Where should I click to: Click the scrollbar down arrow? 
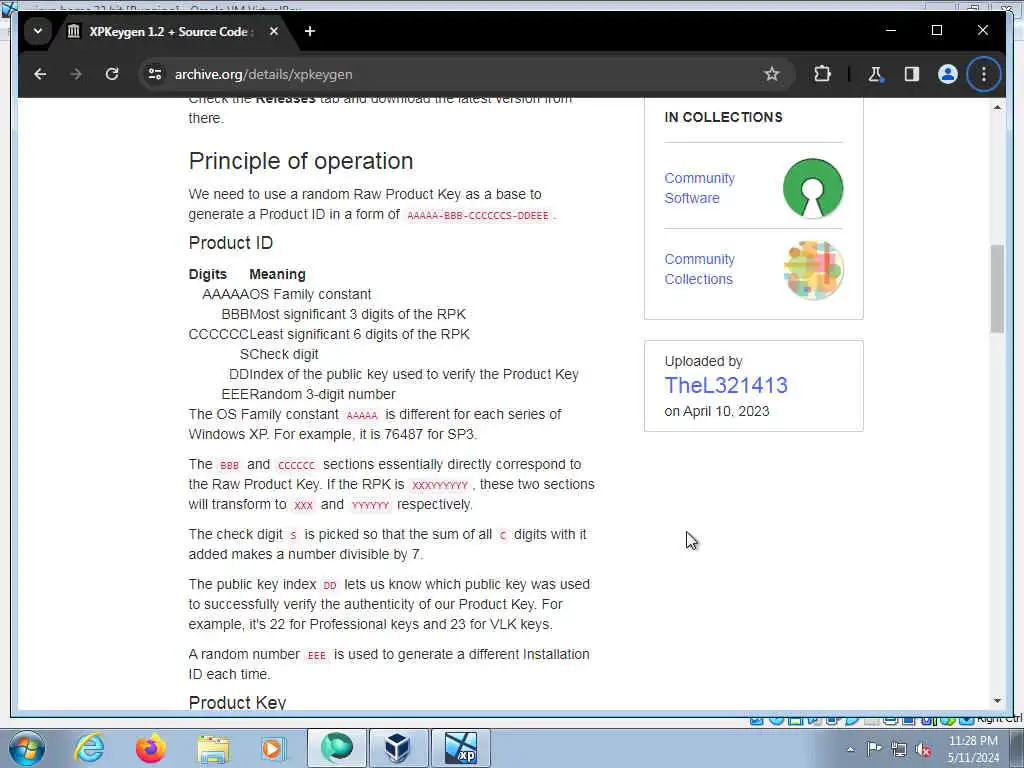click(997, 701)
